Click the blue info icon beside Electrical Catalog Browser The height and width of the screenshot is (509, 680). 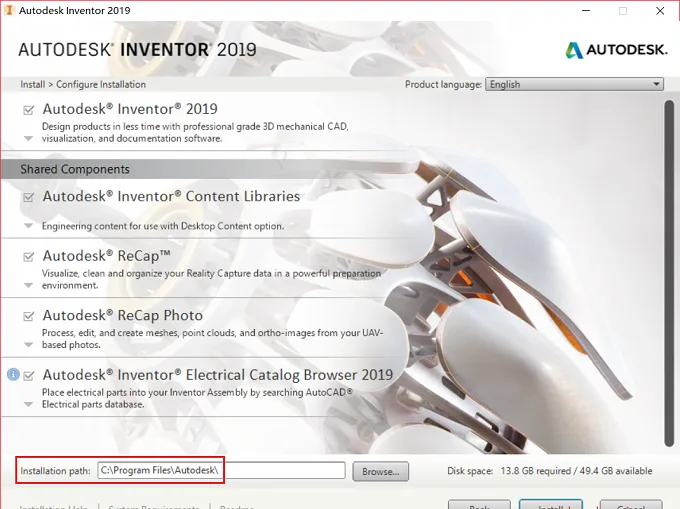pos(13,374)
